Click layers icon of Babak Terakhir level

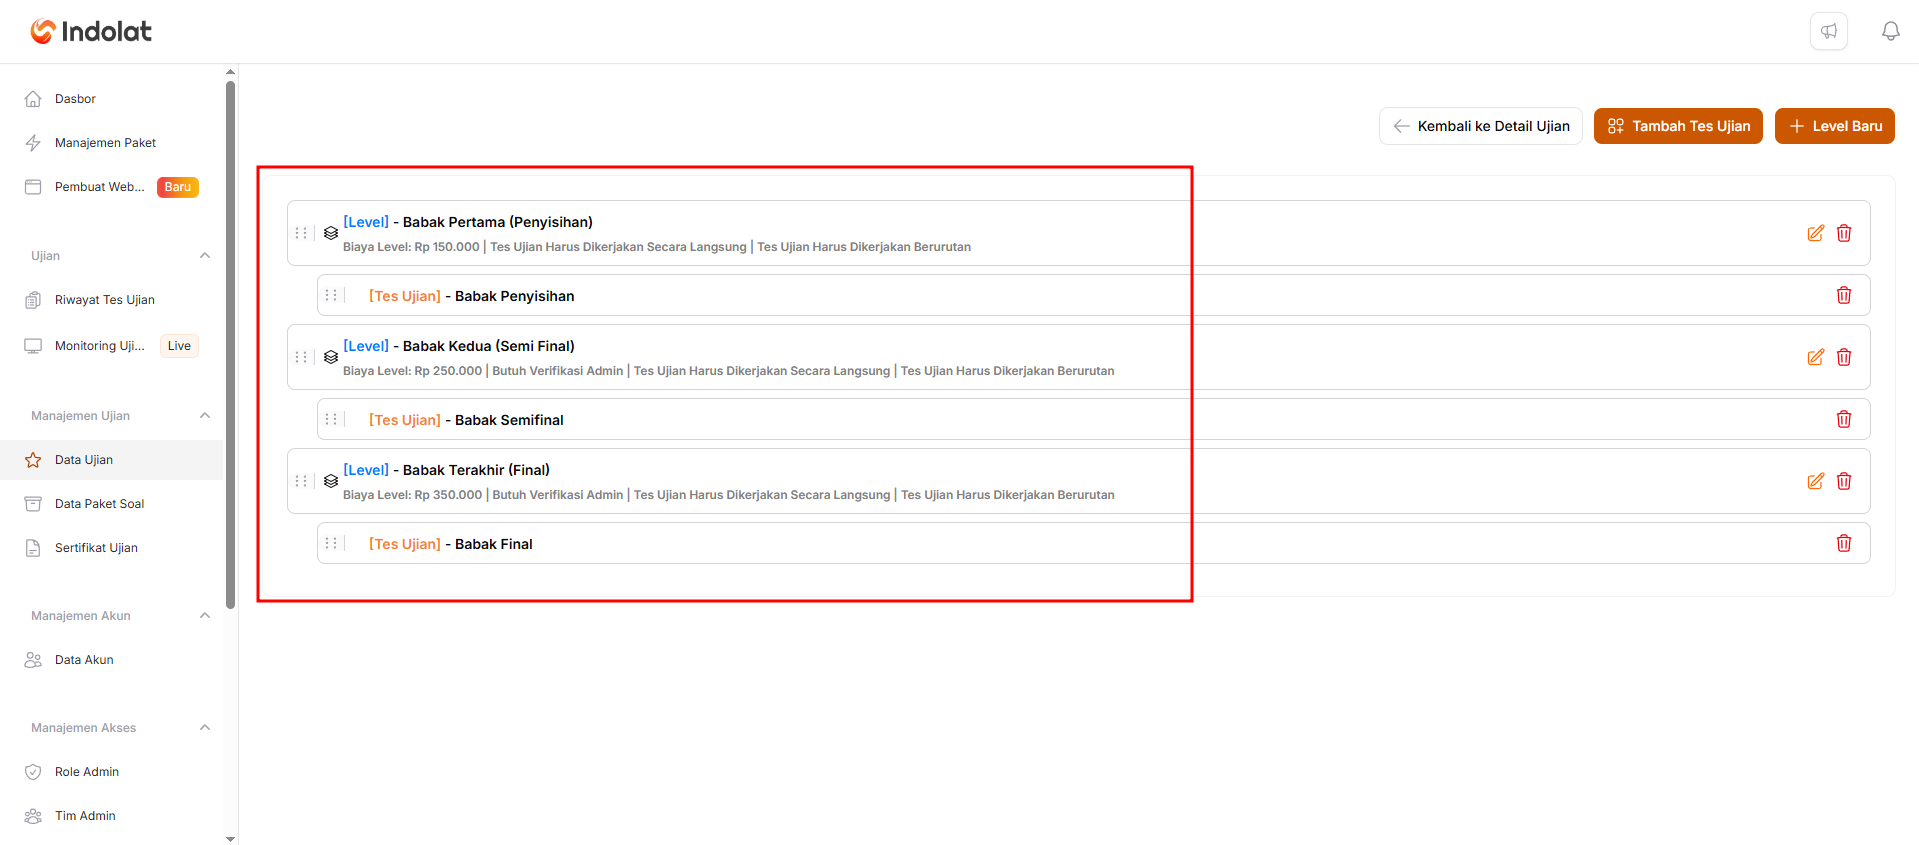click(x=331, y=481)
